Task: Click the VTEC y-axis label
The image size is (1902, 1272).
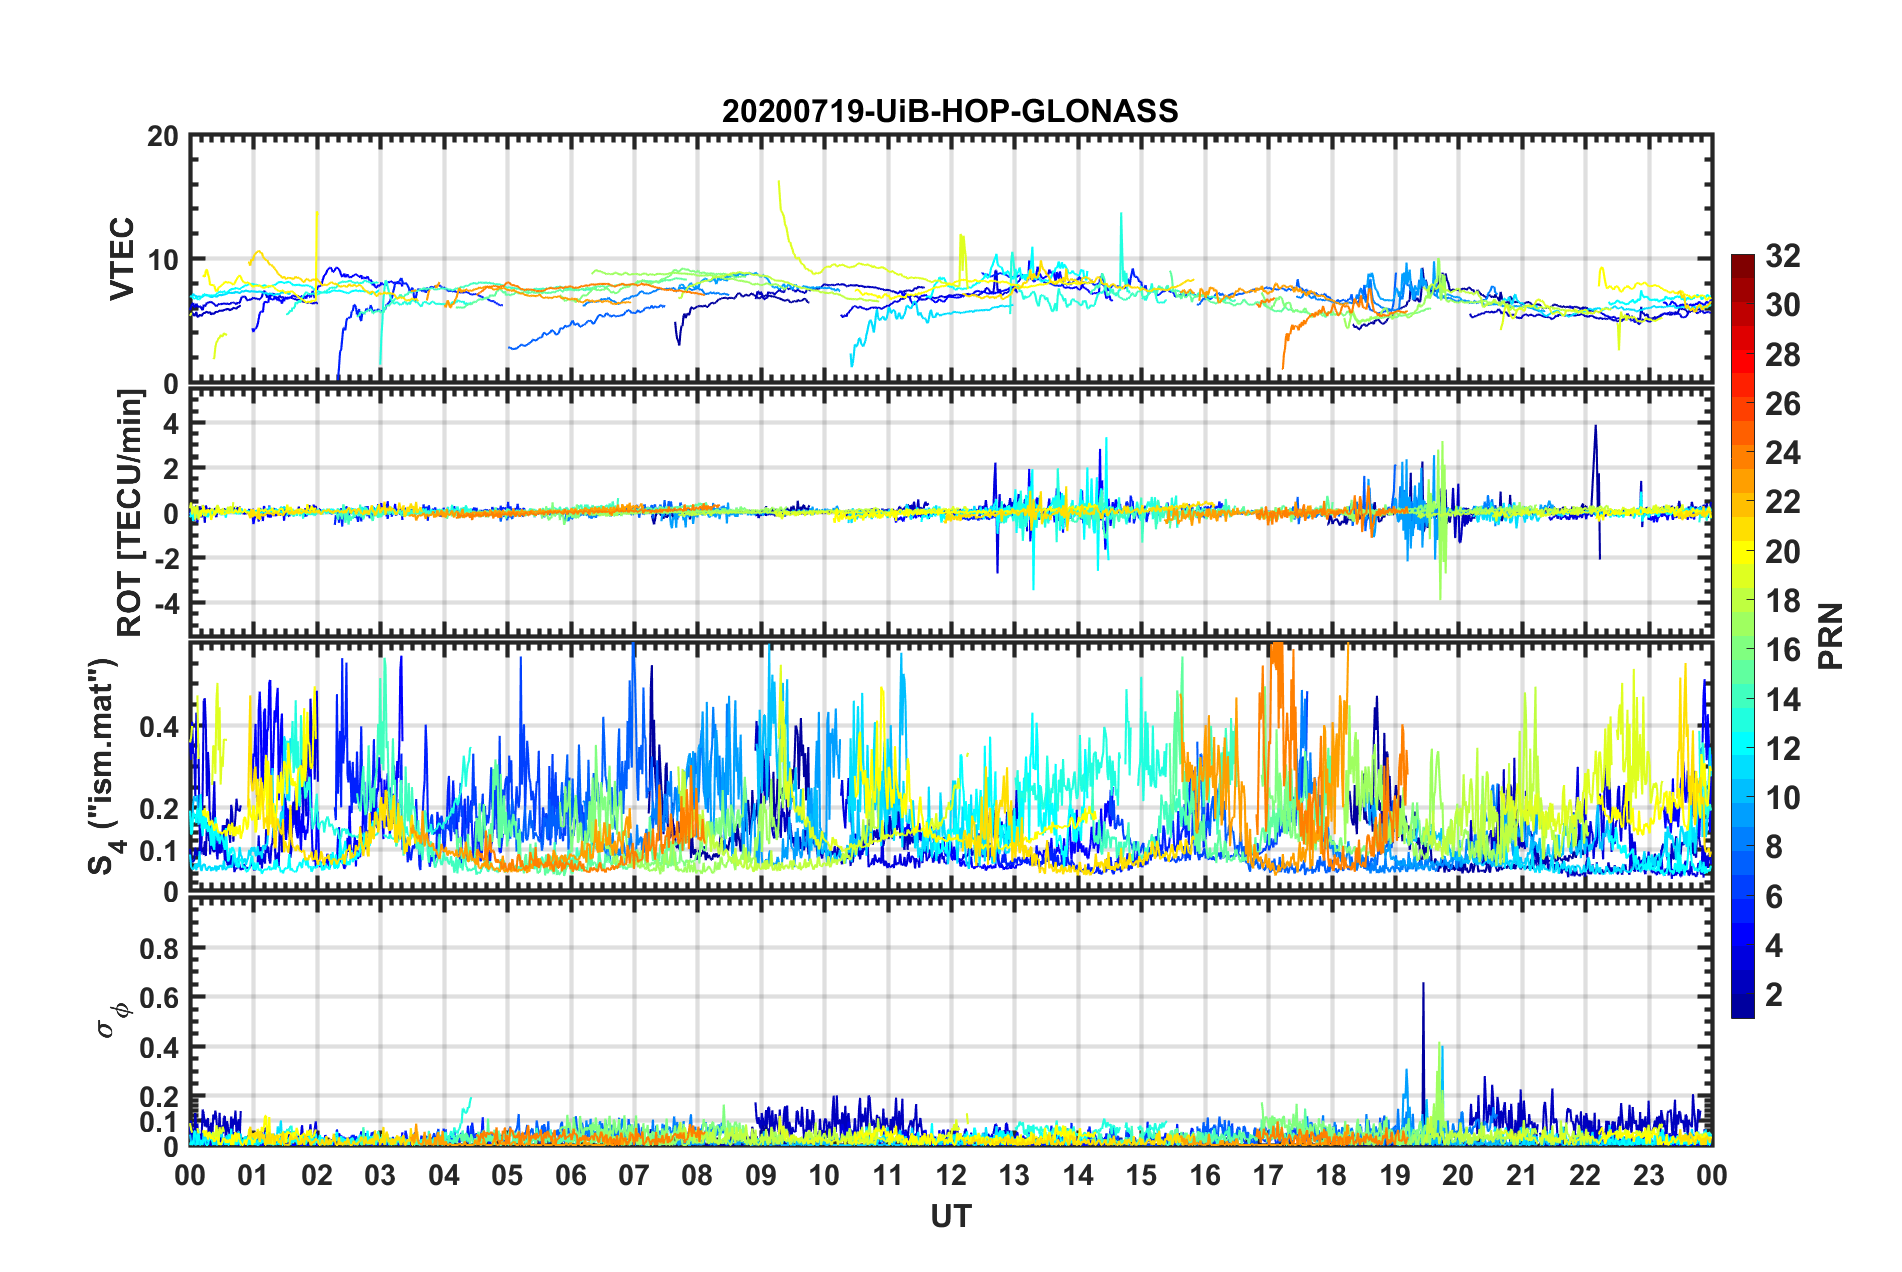Action: [x=122, y=258]
